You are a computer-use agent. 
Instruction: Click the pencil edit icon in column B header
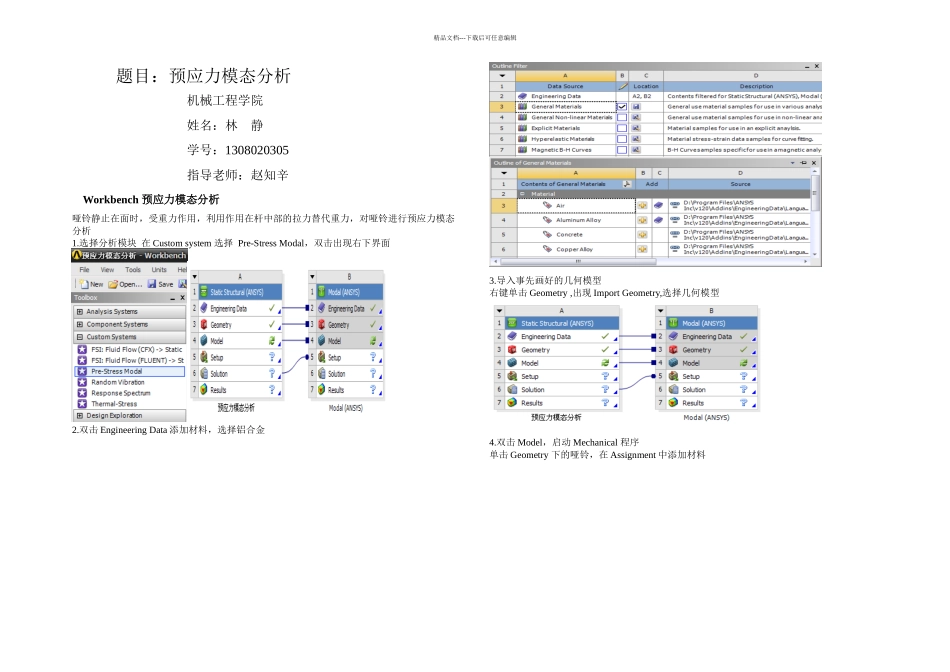coord(622,86)
